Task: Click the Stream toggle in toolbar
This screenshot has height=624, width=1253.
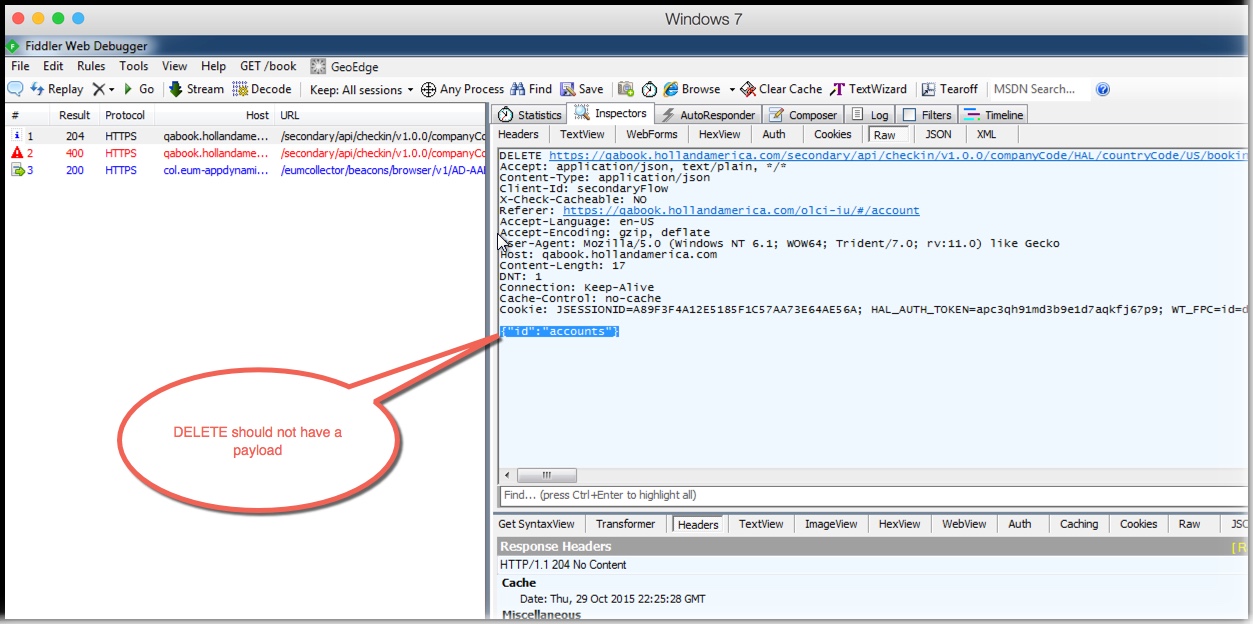Action: 176,89
